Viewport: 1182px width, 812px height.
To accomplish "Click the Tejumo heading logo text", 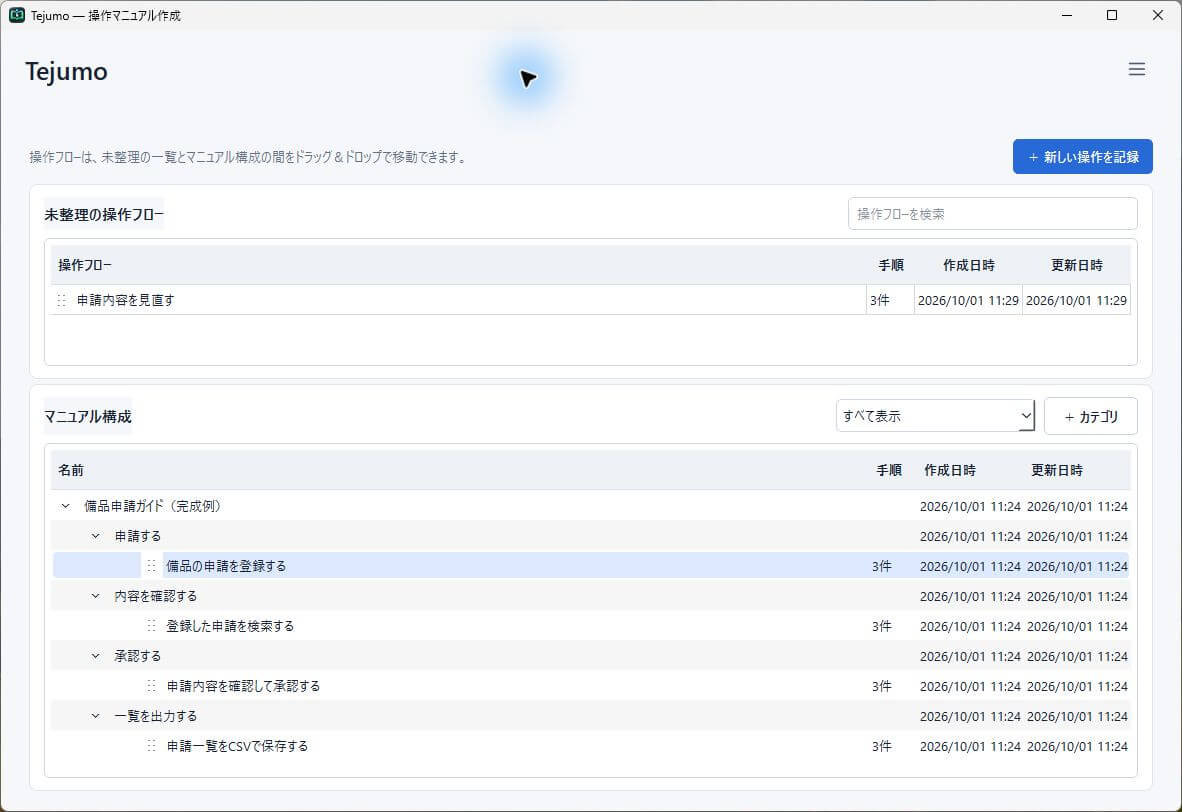I will tap(66, 71).
